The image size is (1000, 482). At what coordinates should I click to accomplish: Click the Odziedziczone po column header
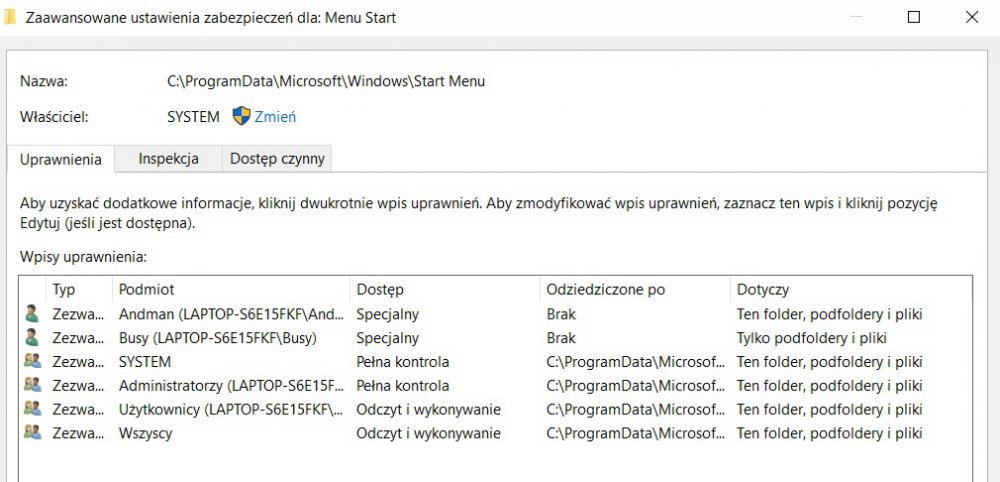[605, 290]
